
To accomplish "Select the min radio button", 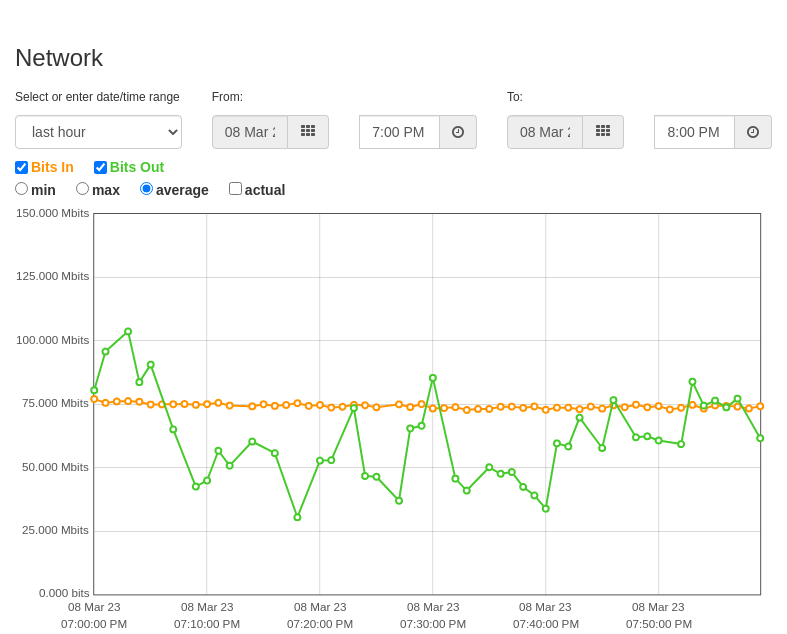I will 22,189.
